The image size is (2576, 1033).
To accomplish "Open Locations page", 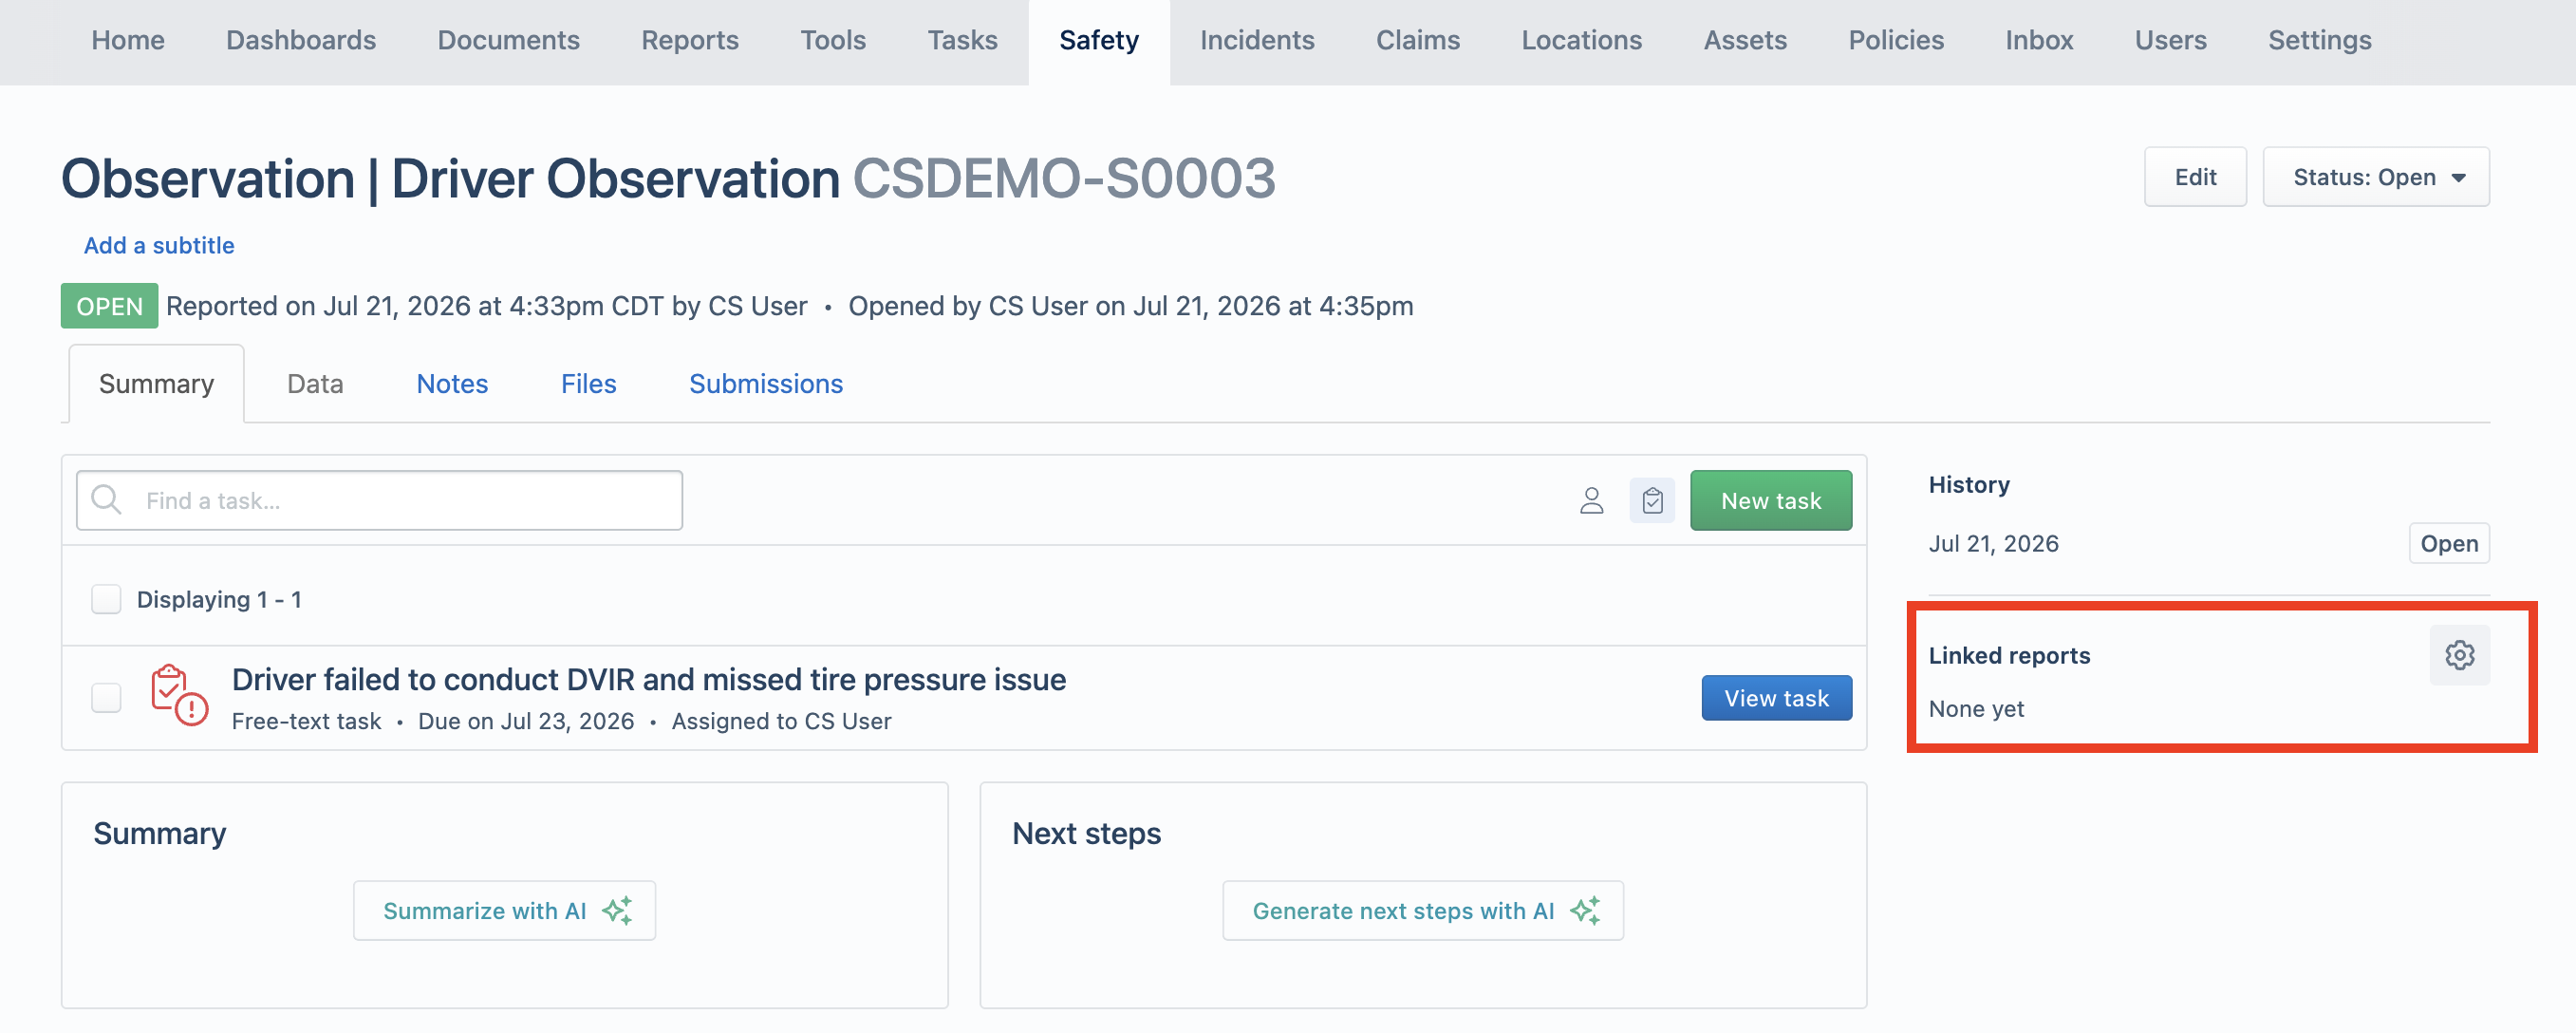I will tap(1581, 40).
